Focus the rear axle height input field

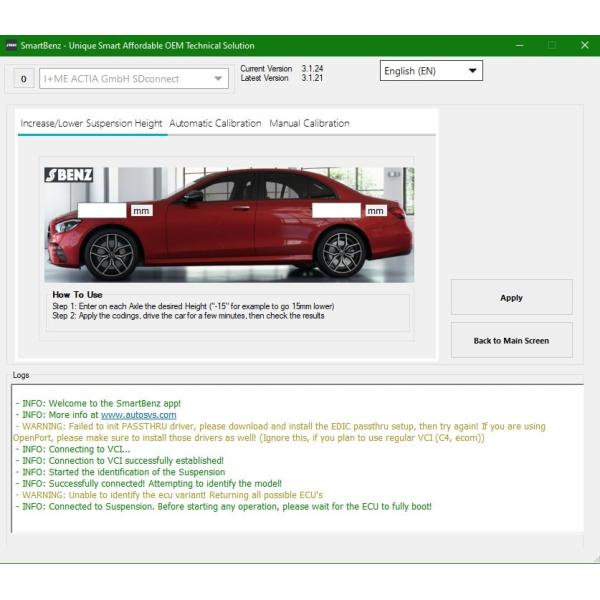tap(336, 211)
